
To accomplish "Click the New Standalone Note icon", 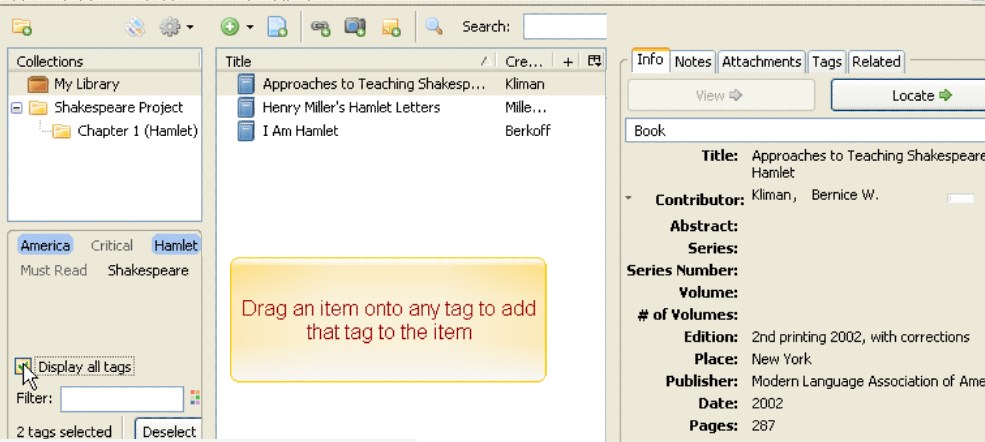I will [391, 26].
